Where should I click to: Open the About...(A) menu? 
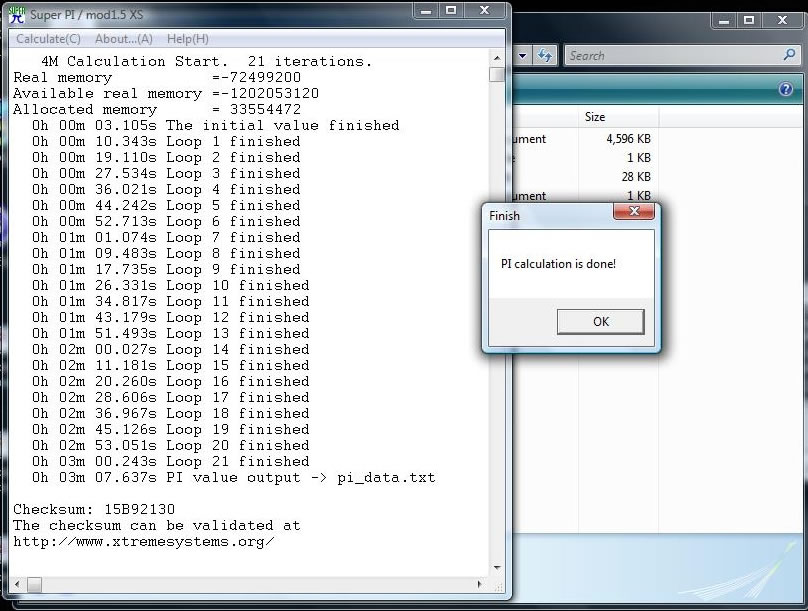point(124,39)
